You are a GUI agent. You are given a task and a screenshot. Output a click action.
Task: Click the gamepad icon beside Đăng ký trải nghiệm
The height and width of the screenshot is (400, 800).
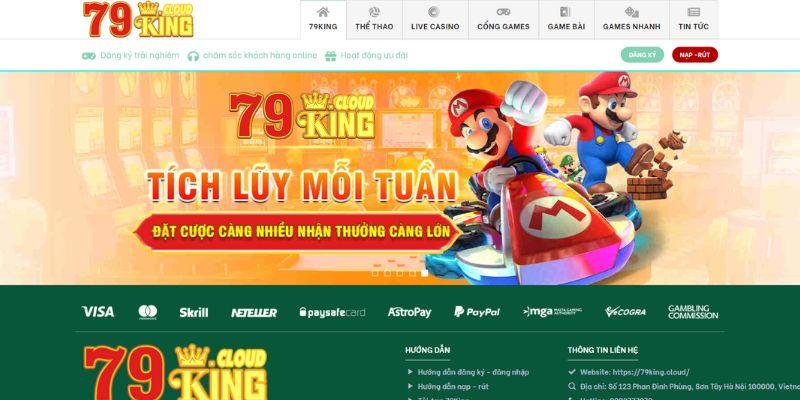pyautogui.click(x=89, y=56)
